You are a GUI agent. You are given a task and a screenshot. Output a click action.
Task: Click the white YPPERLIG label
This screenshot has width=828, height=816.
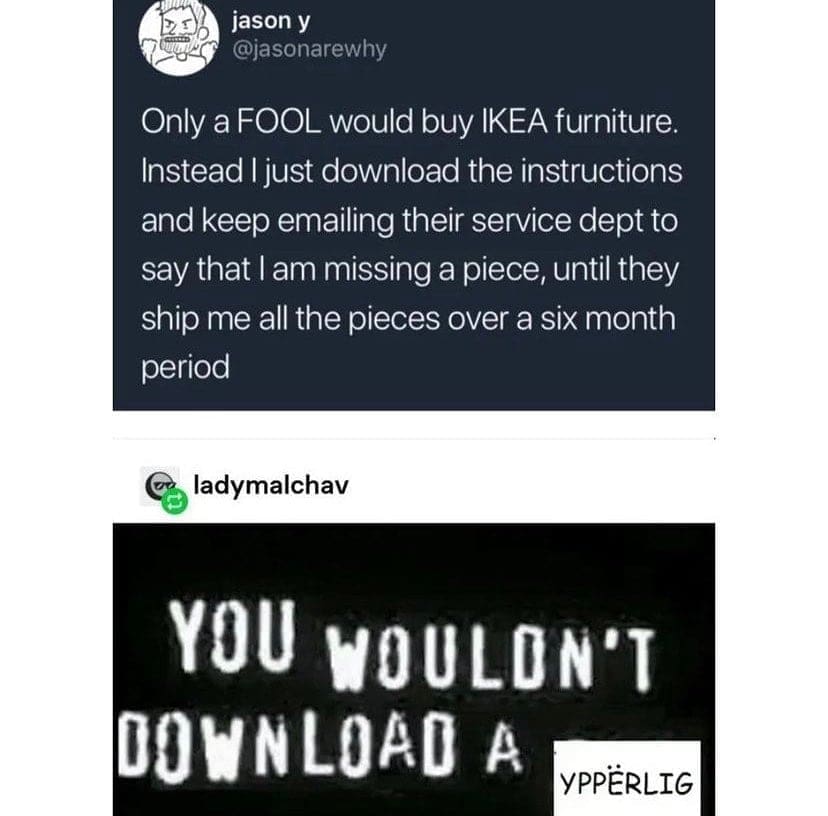627,779
